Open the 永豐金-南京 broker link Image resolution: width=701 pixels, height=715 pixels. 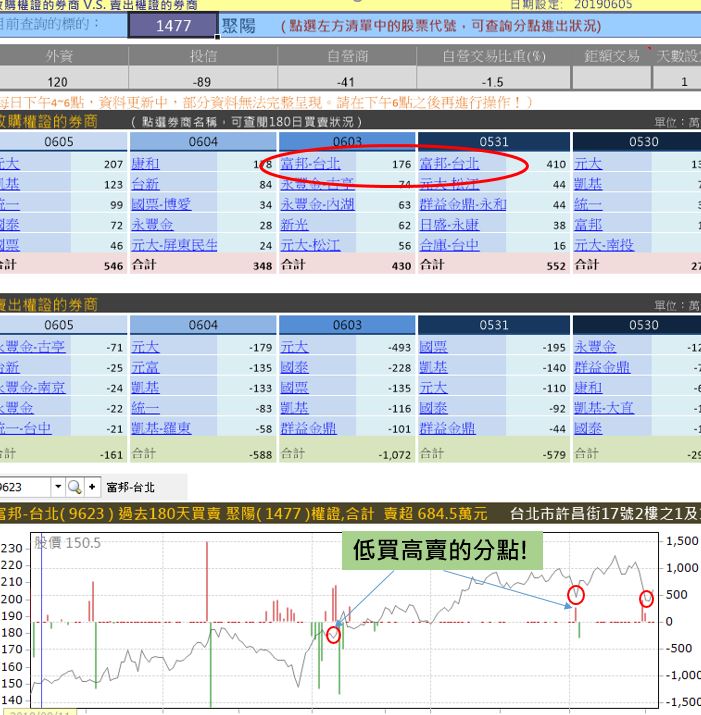click(x=32, y=388)
